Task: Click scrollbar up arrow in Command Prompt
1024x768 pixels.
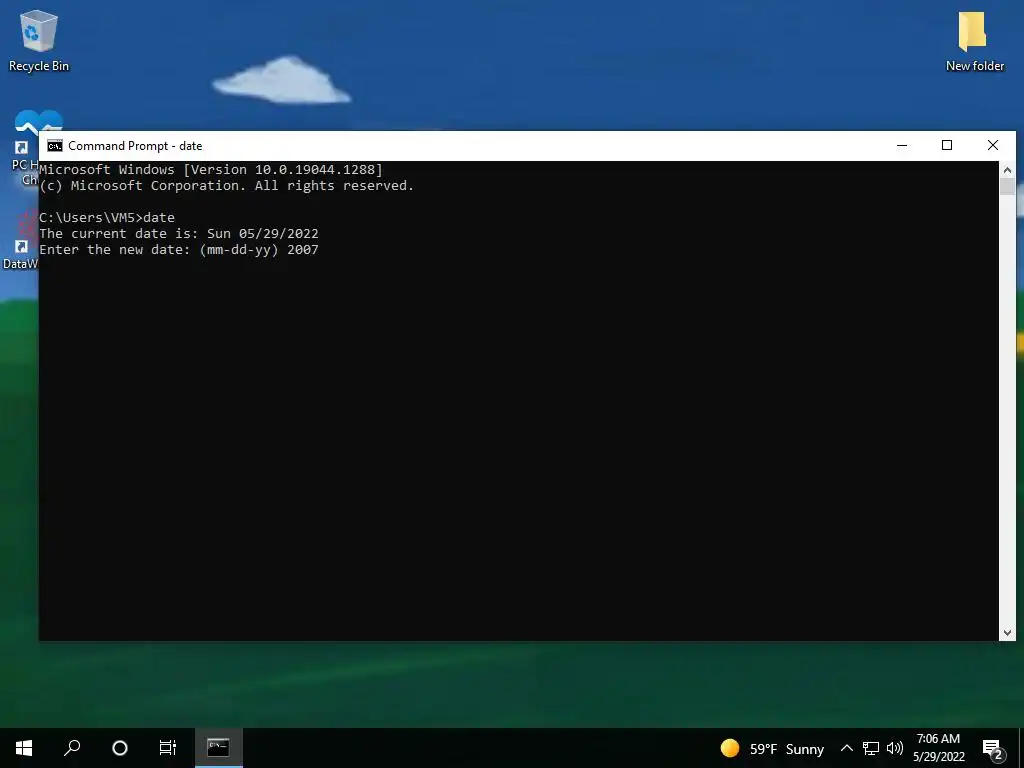Action: pos(1007,170)
